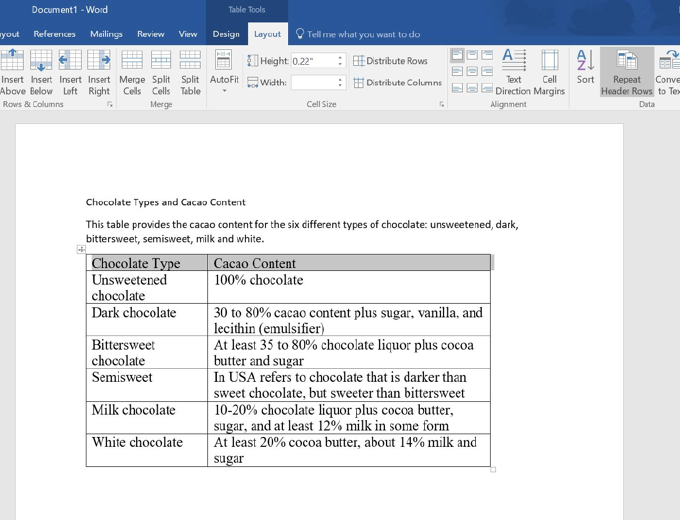Select Align Bottom Right option
This screenshot has width=680, height=520.
point(487,88)
